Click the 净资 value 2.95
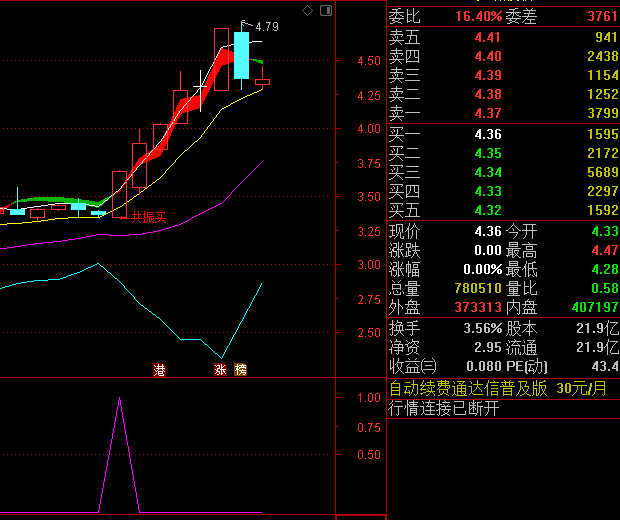620x520 pixels. (488, 348)
